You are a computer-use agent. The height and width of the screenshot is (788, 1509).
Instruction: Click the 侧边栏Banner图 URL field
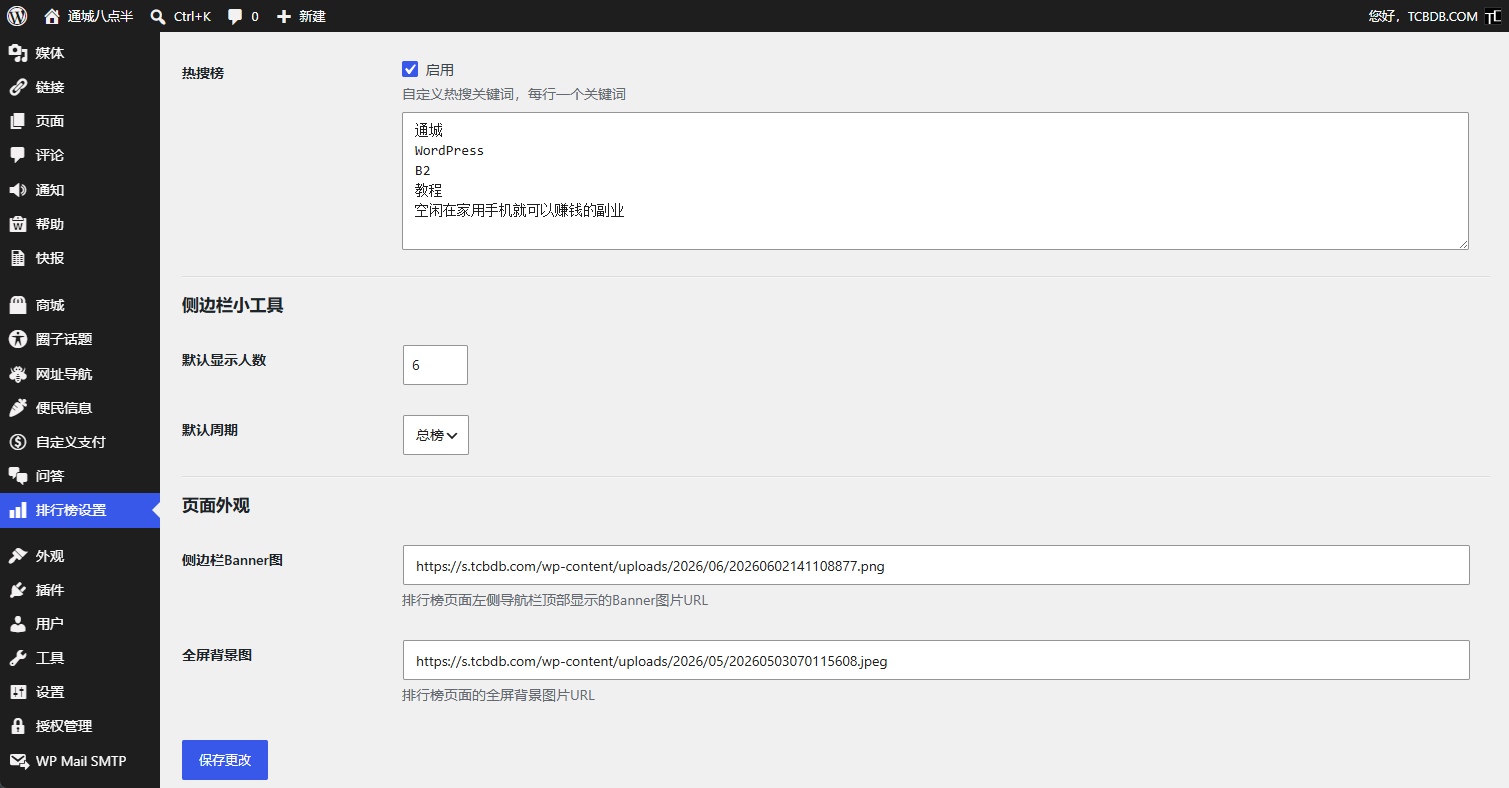pyautogui.click(x=936, y=565)
